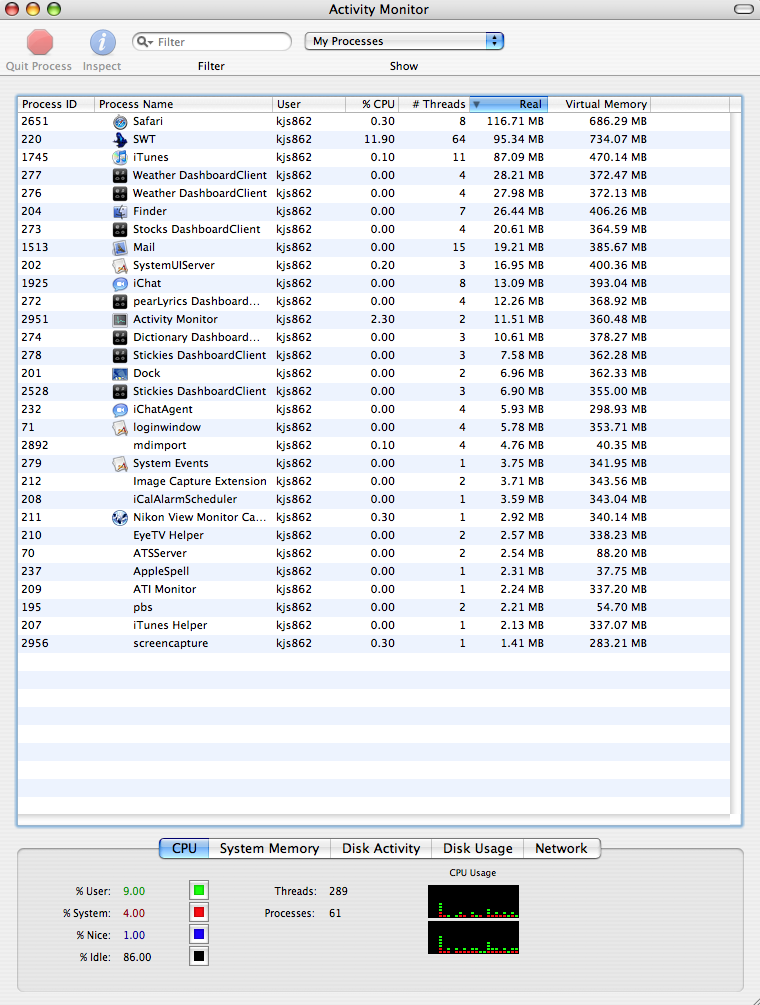
Task: Click the Dictionary Dashboard icon
Action: pos(120,337)
